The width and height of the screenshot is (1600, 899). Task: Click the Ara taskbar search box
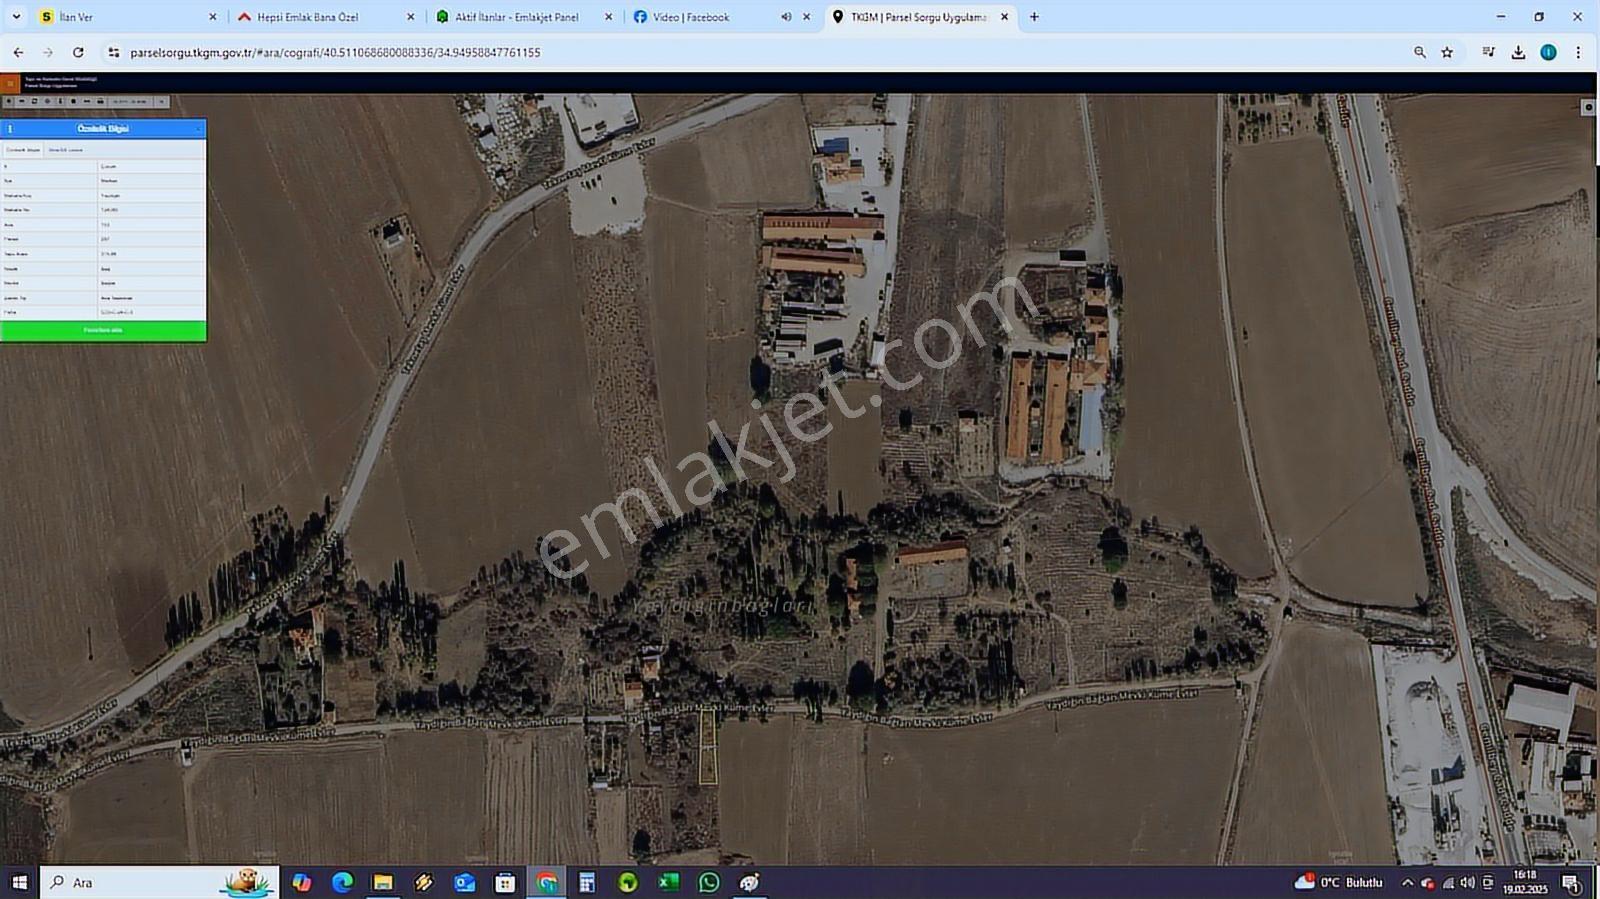[158, 882]
